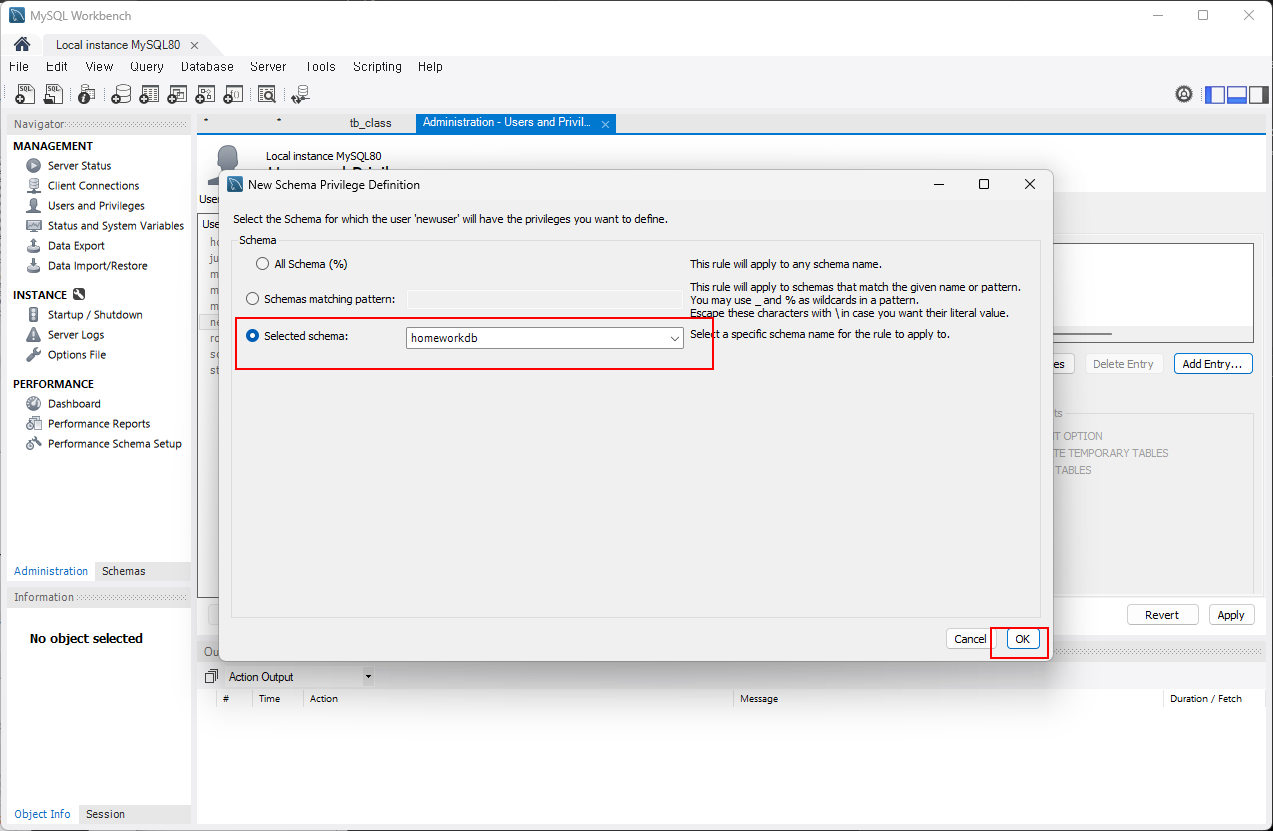The height and width of the screenshot is (831, 1273).
Task: Click the create new view icon
Action: pos(177,94)
